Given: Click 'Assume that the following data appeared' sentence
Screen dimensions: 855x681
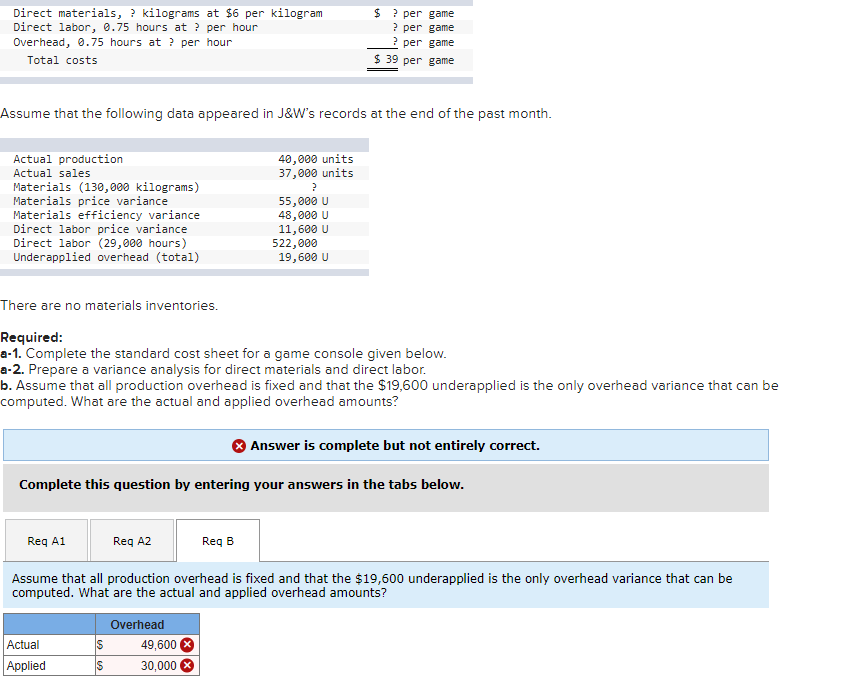Looking at the screenshot, I should [x=276, y=113].
